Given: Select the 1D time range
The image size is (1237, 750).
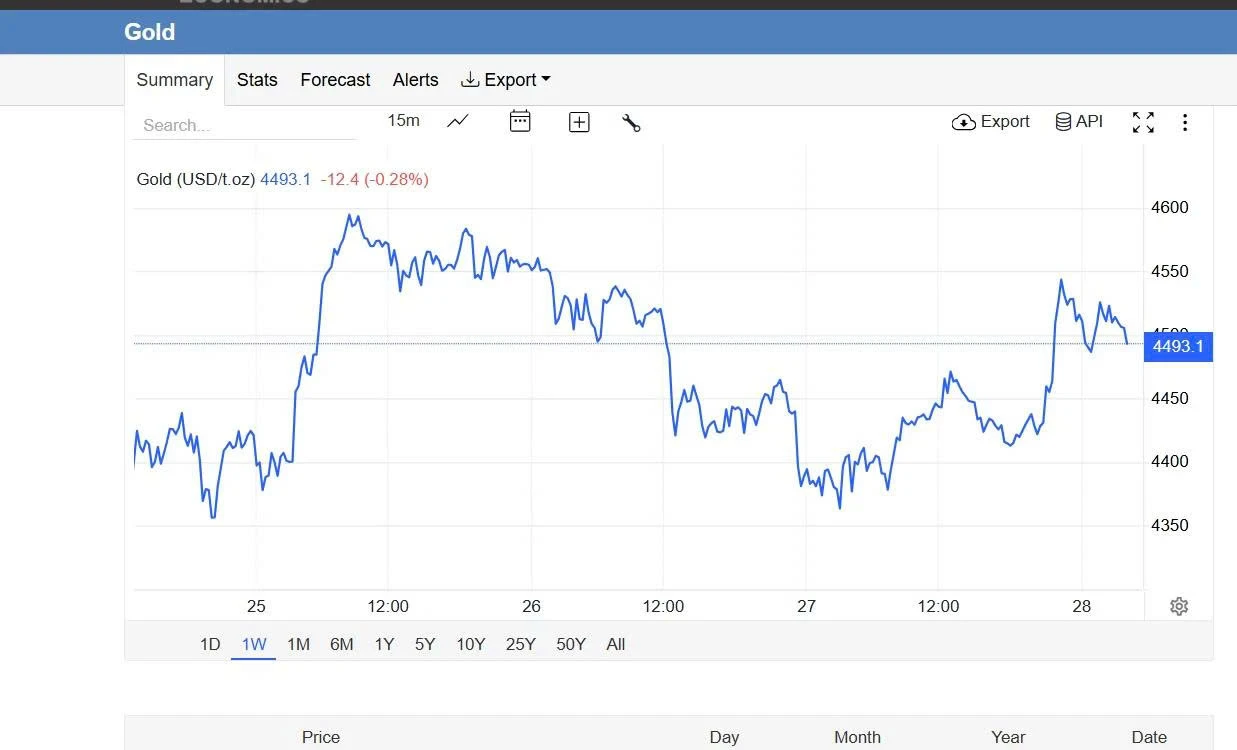Looking at the screenshot, I should click(210, 644).
